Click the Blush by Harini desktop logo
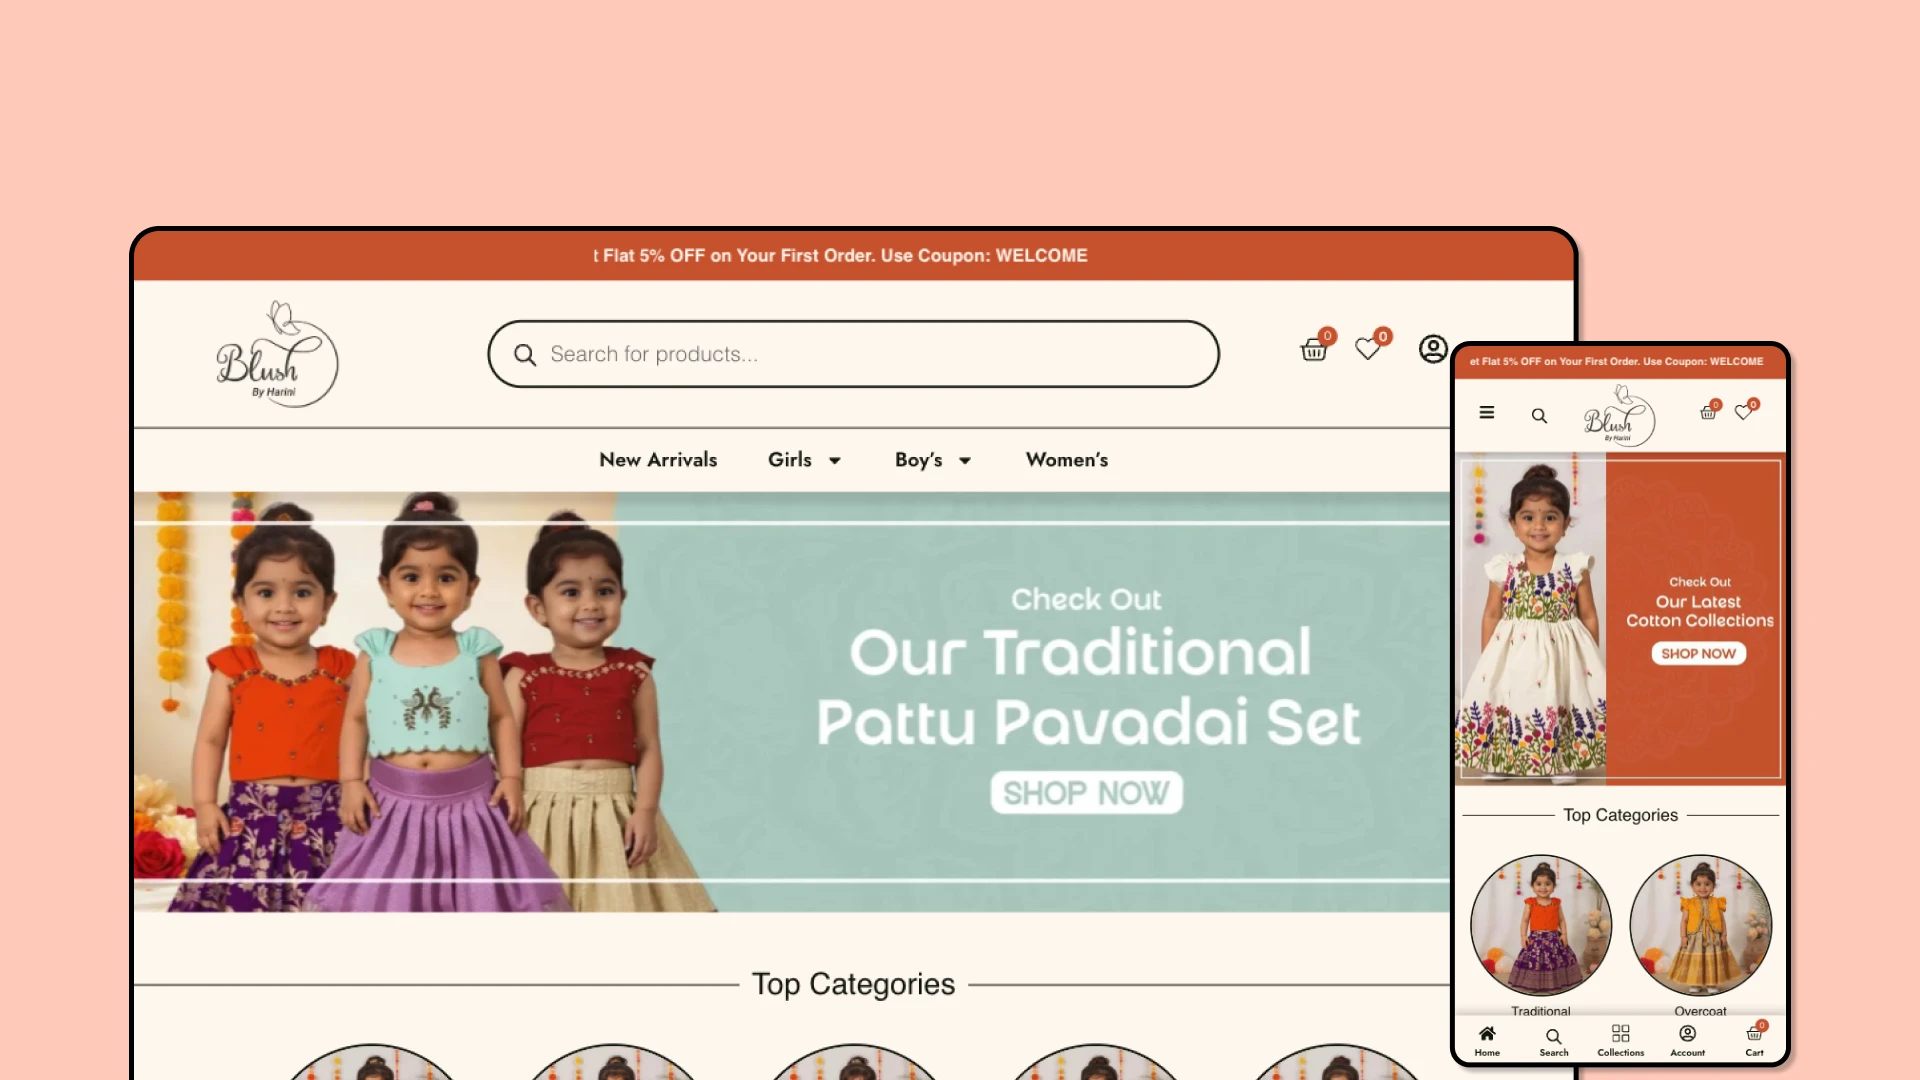 tap(277, 354)
